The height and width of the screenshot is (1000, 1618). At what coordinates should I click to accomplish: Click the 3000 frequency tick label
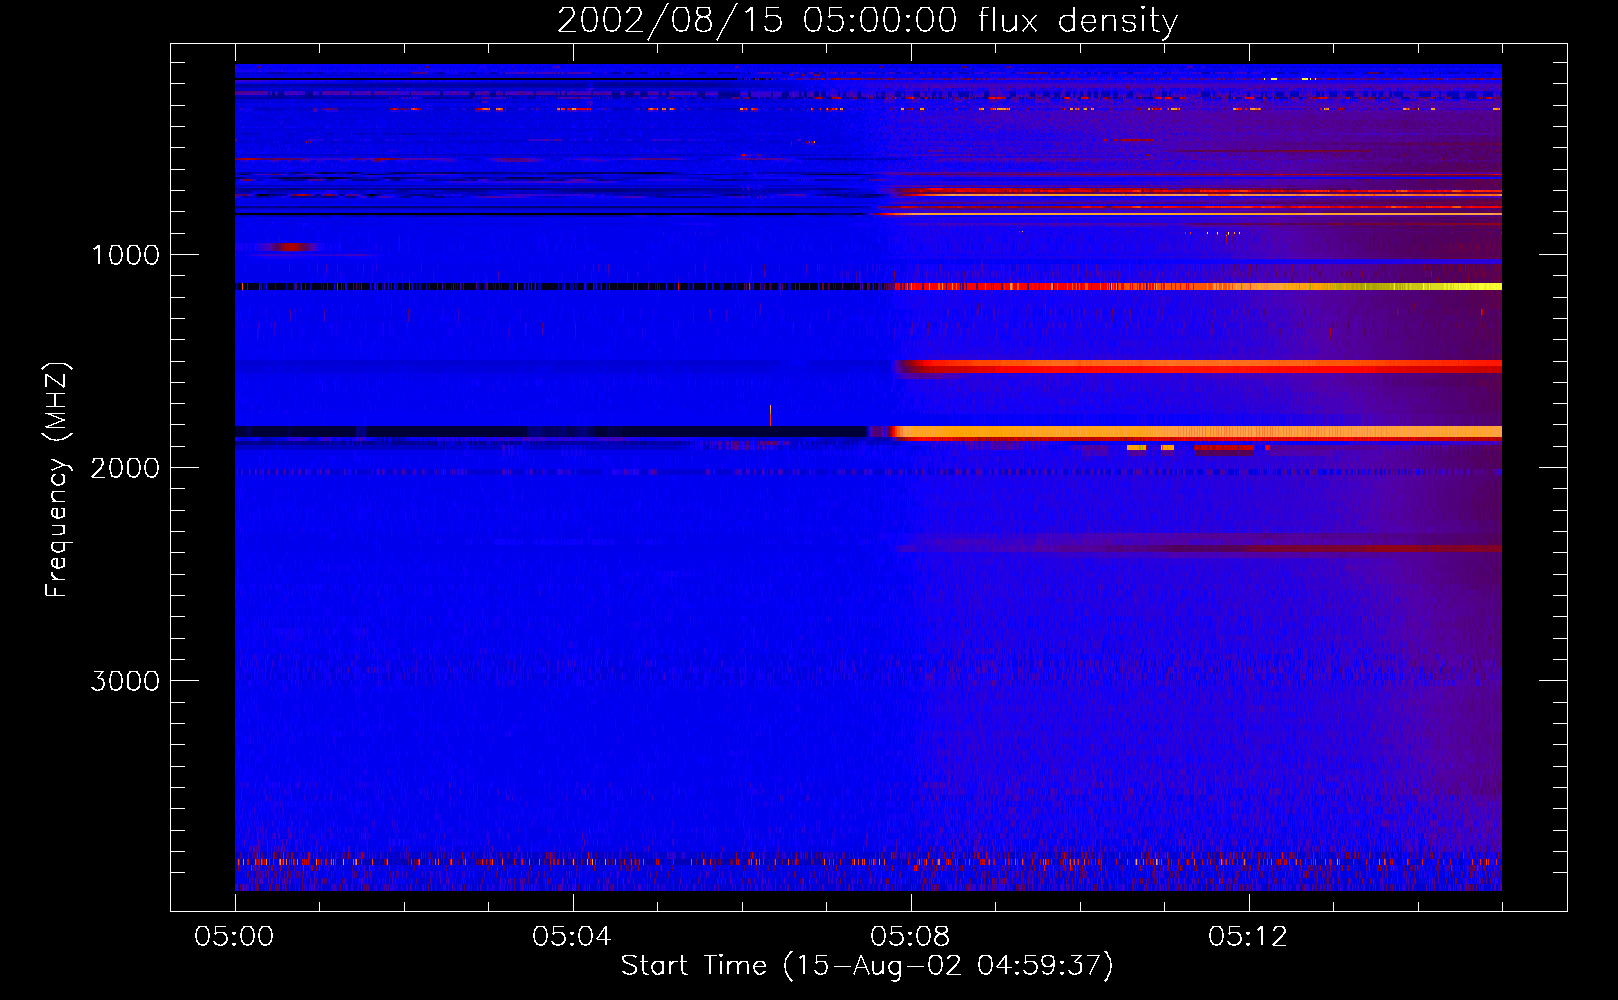coord(125,681)
